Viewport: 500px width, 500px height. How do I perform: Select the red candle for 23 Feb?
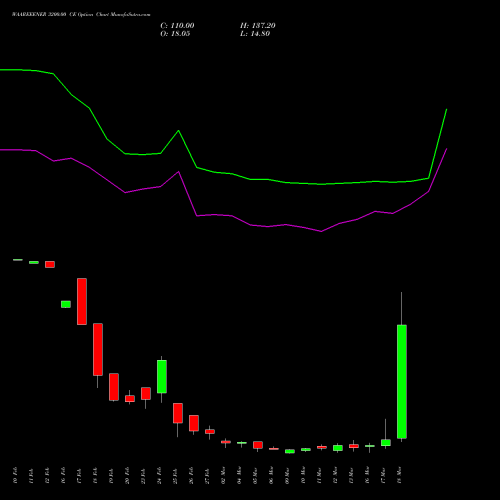(146, 393)
